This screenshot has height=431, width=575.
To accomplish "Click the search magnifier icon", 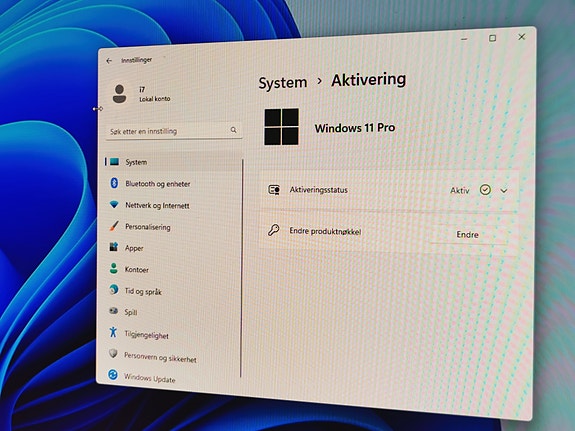I will click(234, 130).
